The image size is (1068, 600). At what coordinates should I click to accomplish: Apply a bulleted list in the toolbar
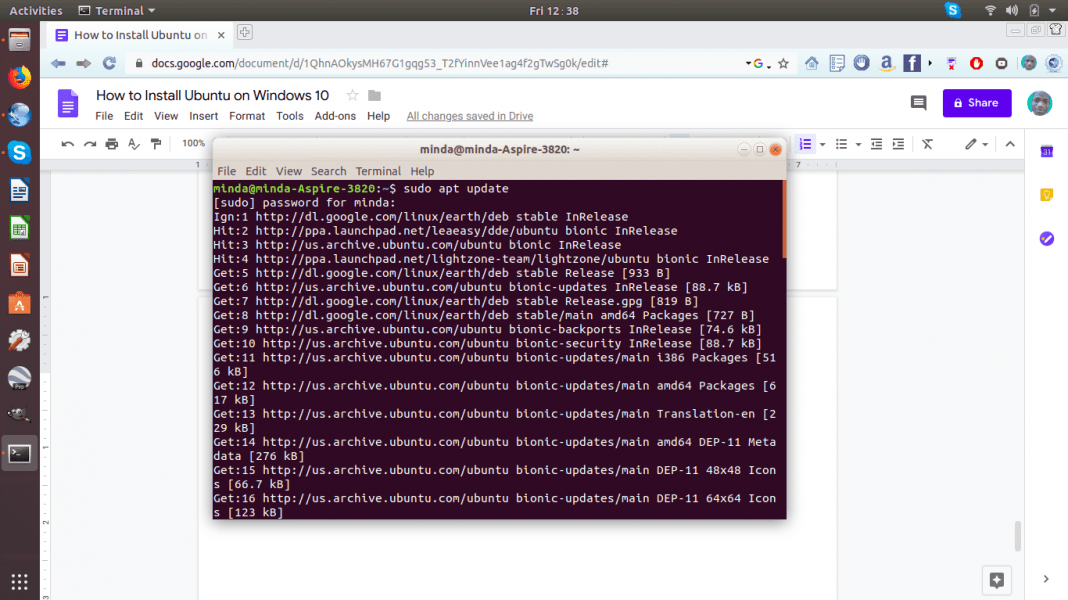point(842,144)
